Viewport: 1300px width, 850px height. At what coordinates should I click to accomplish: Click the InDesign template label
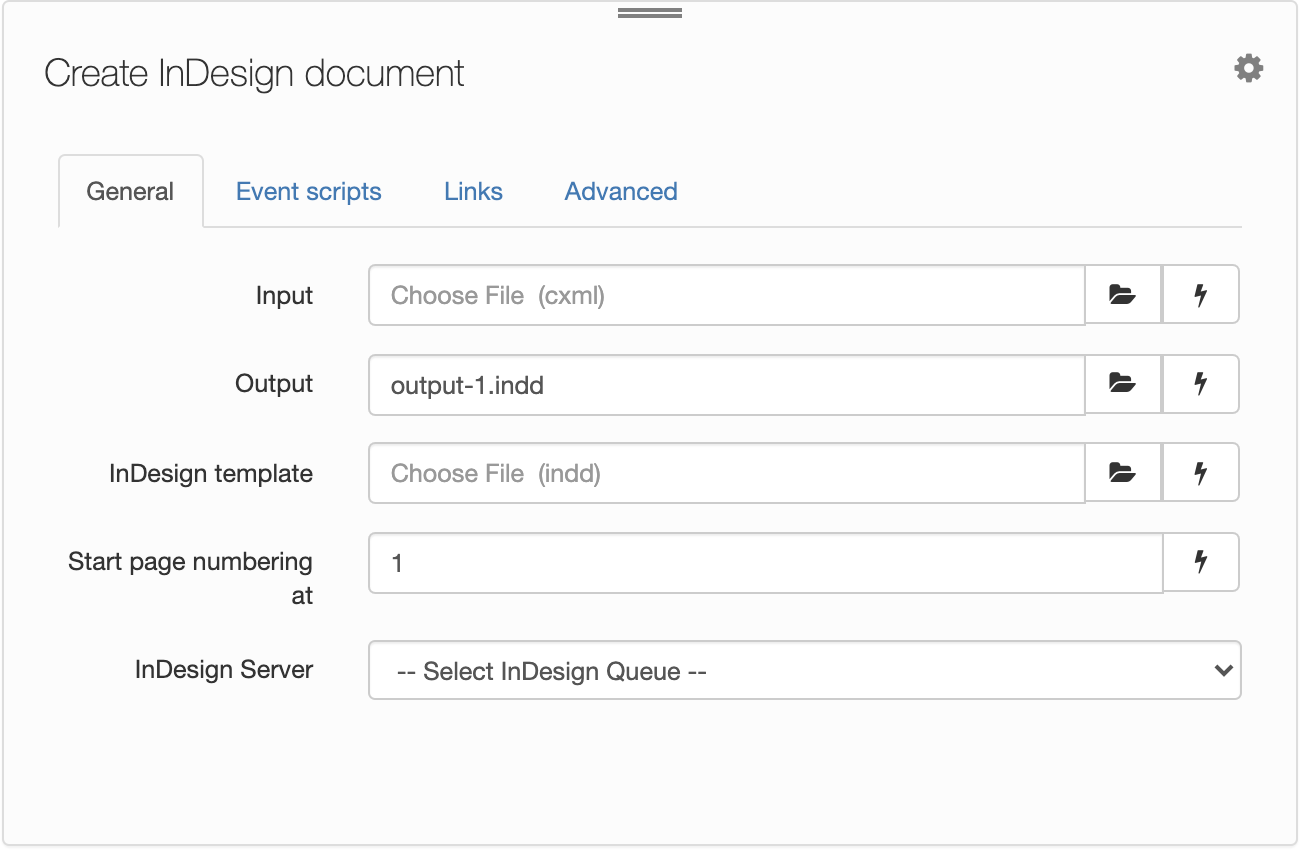point(211,473)
